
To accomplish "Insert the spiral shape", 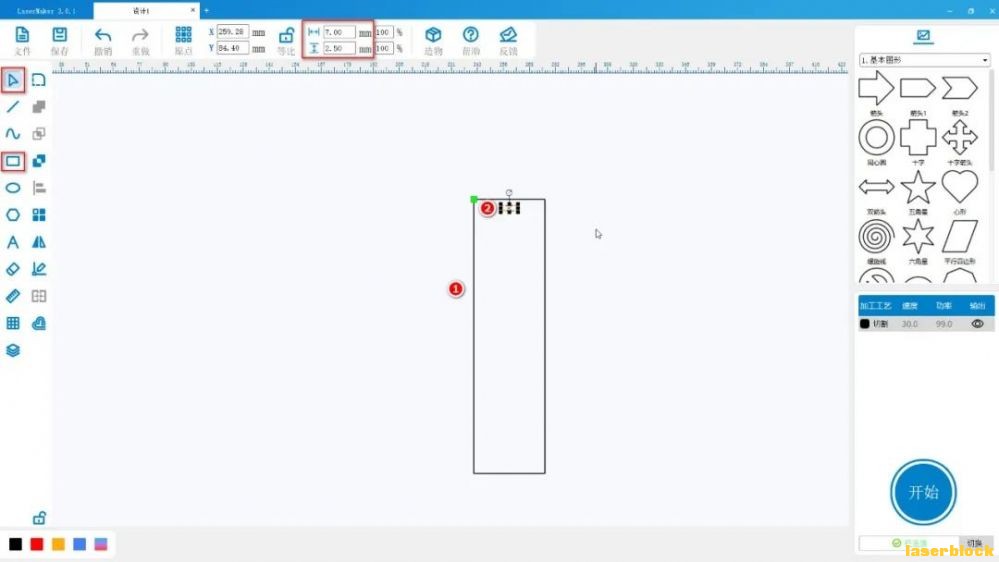I will [876, 236].
